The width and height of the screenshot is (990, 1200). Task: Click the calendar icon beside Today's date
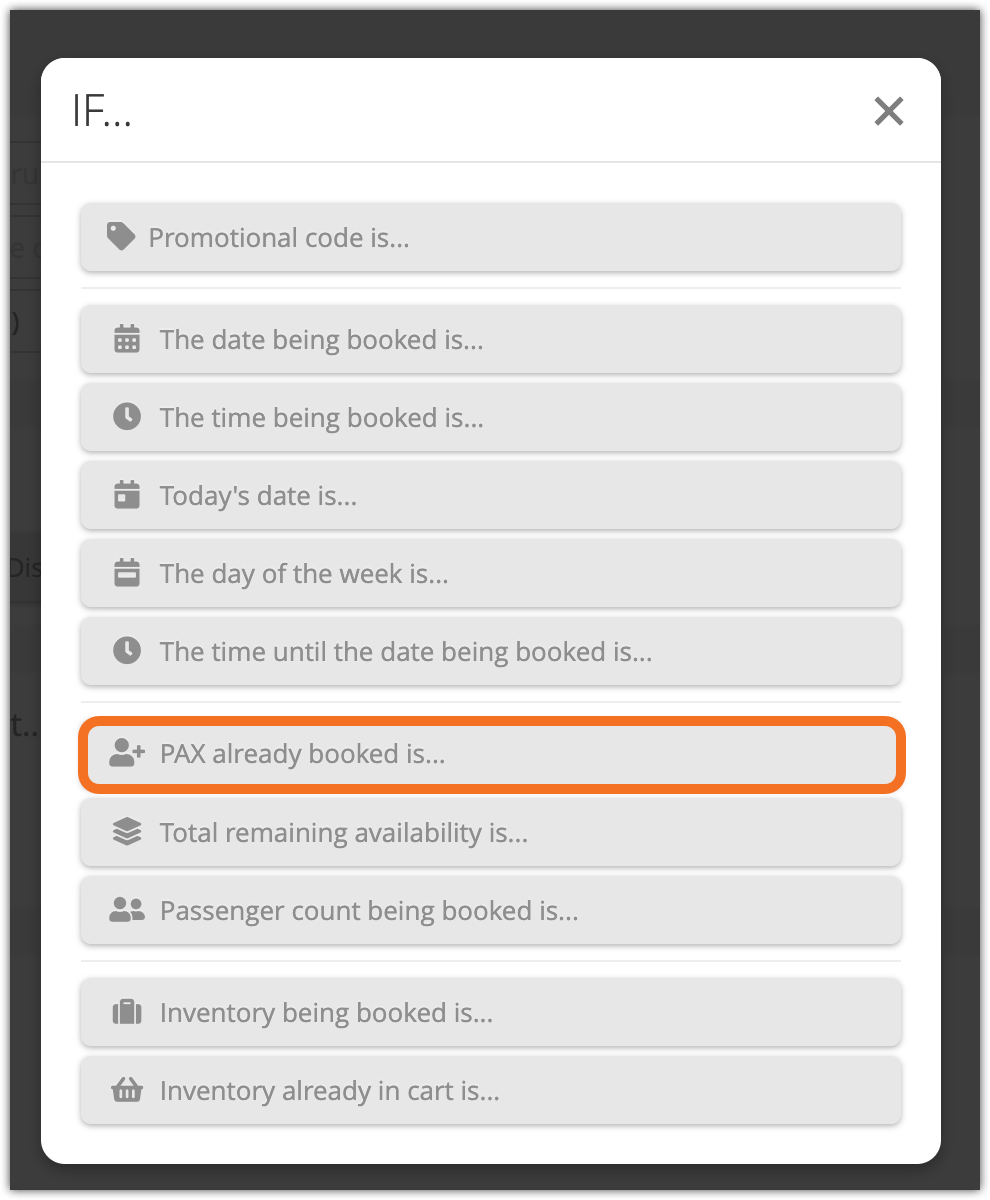127,495
